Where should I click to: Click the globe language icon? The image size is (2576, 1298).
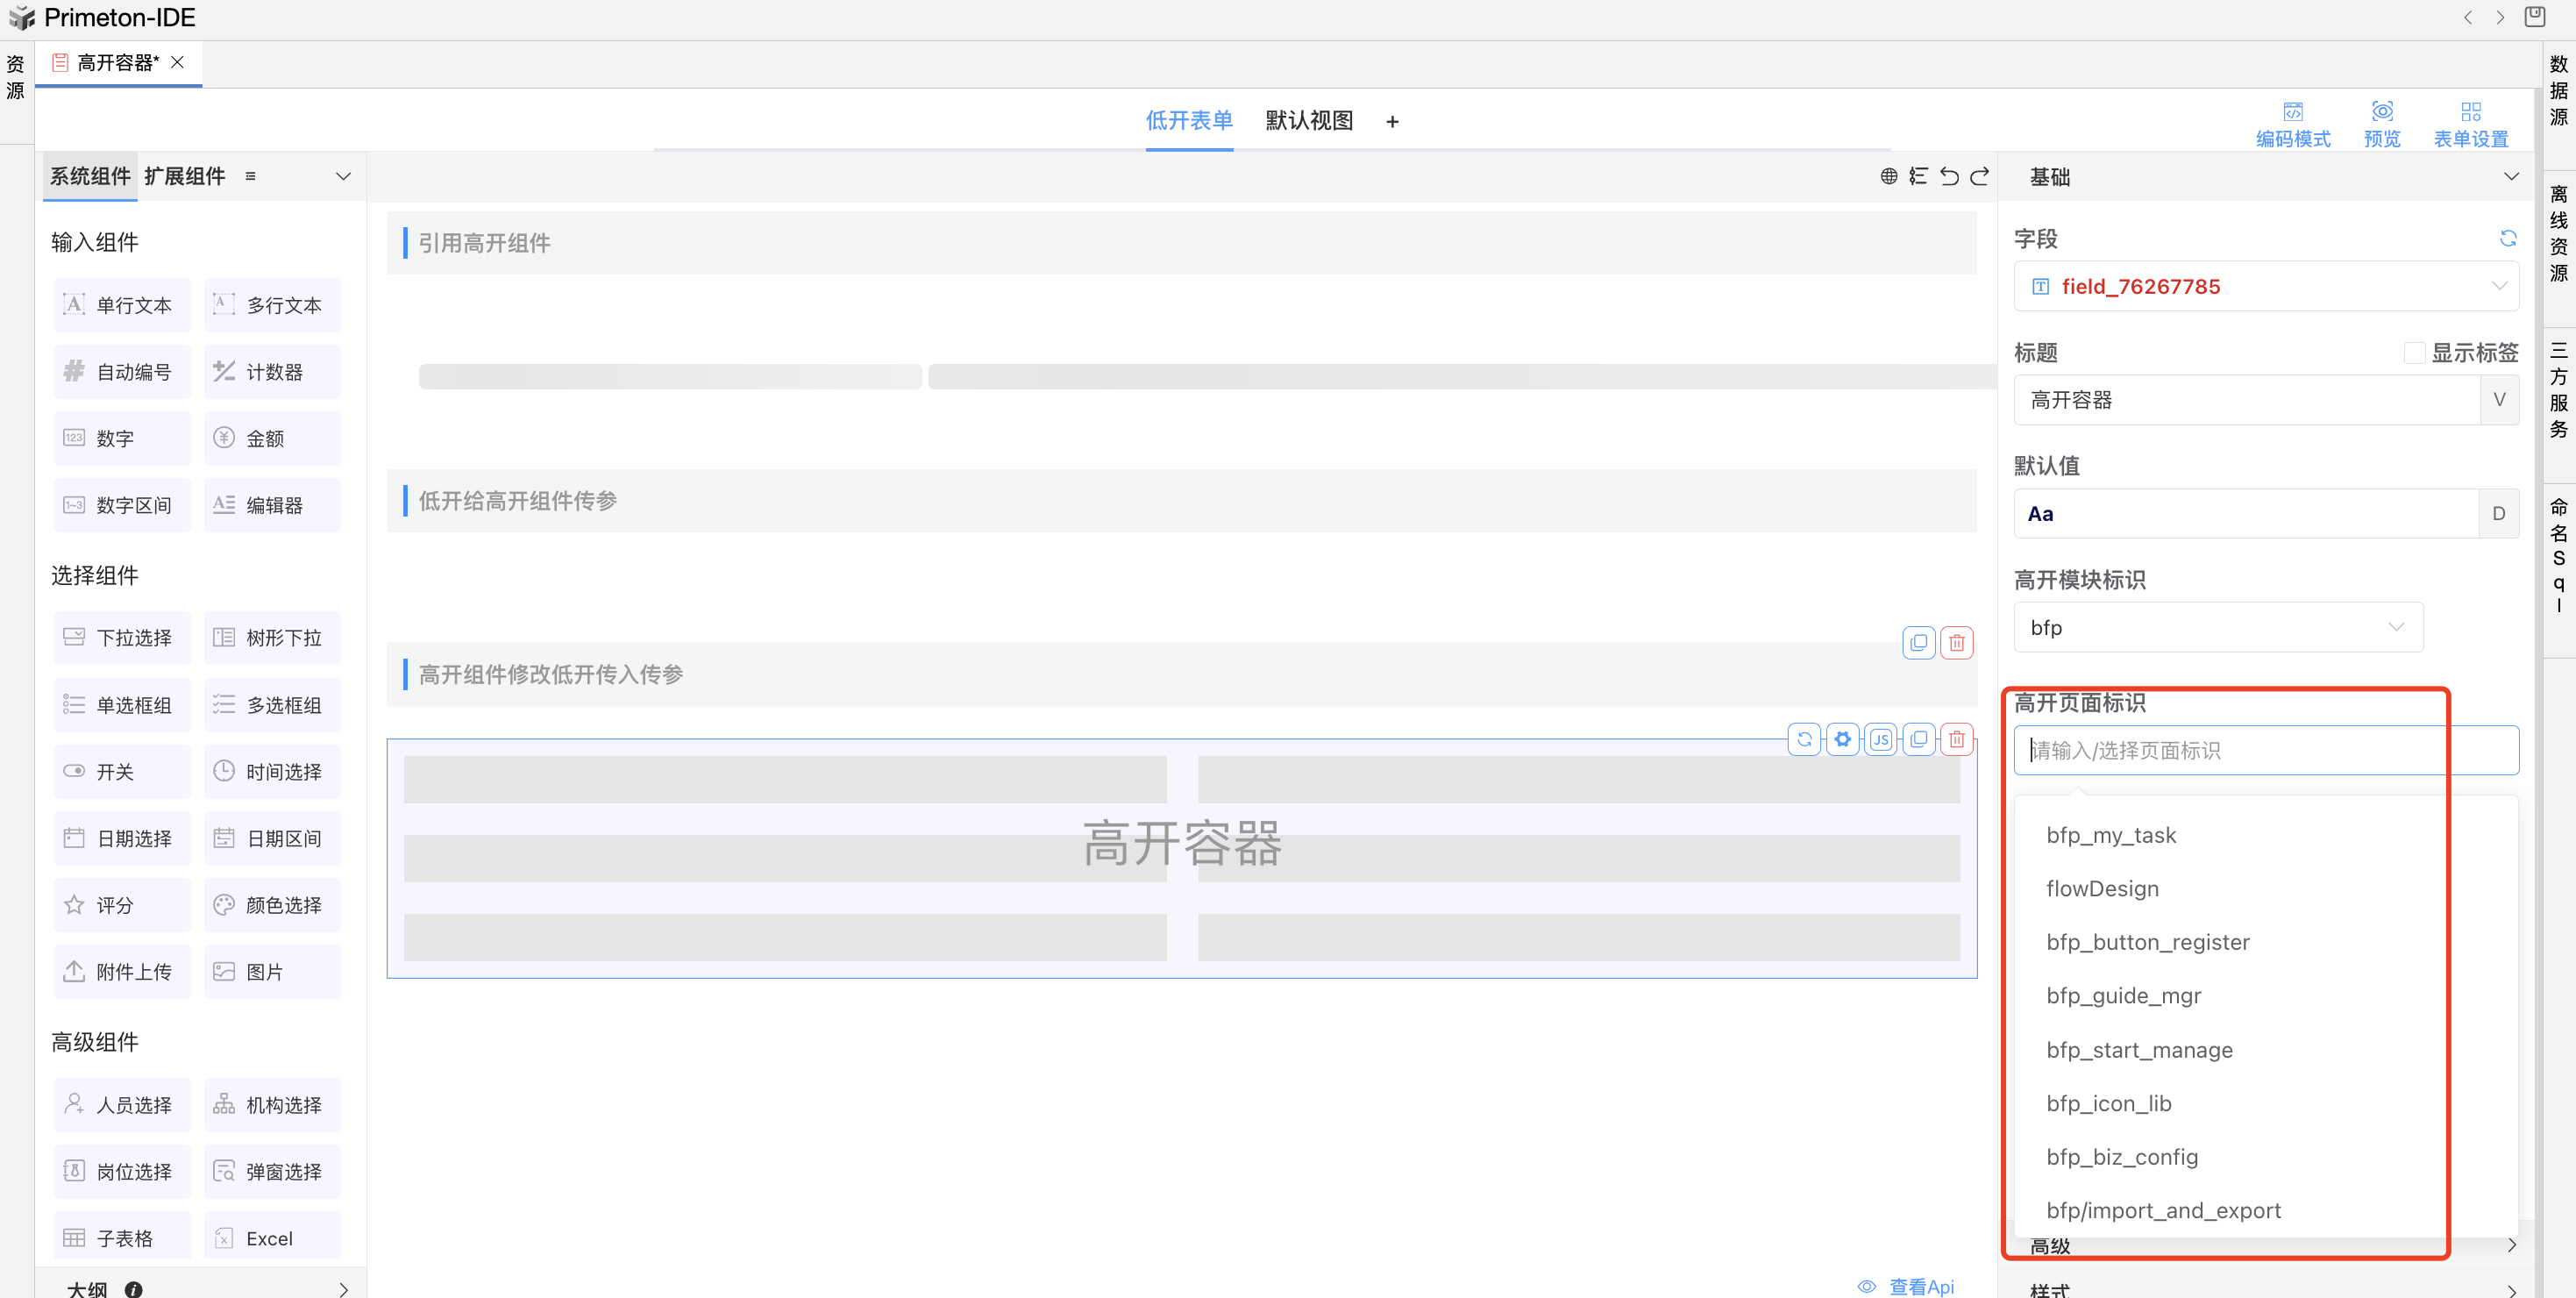(x=1888, y=176)
